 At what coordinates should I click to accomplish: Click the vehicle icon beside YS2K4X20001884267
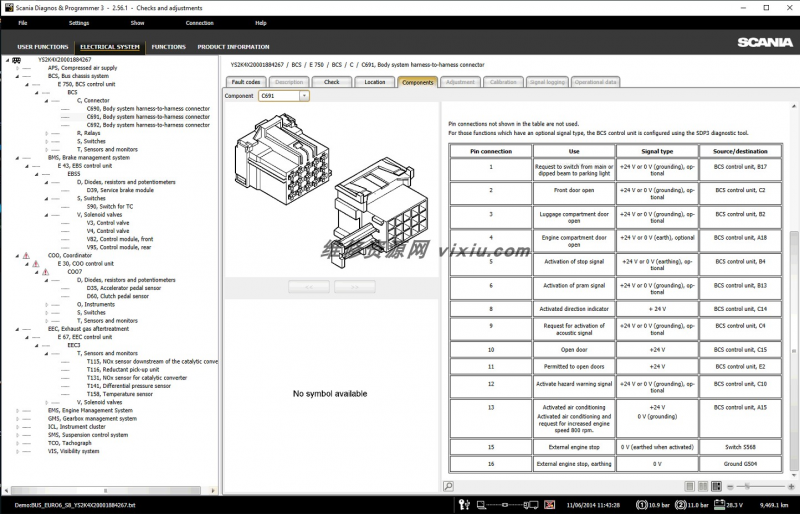click(x=16, y=60)
